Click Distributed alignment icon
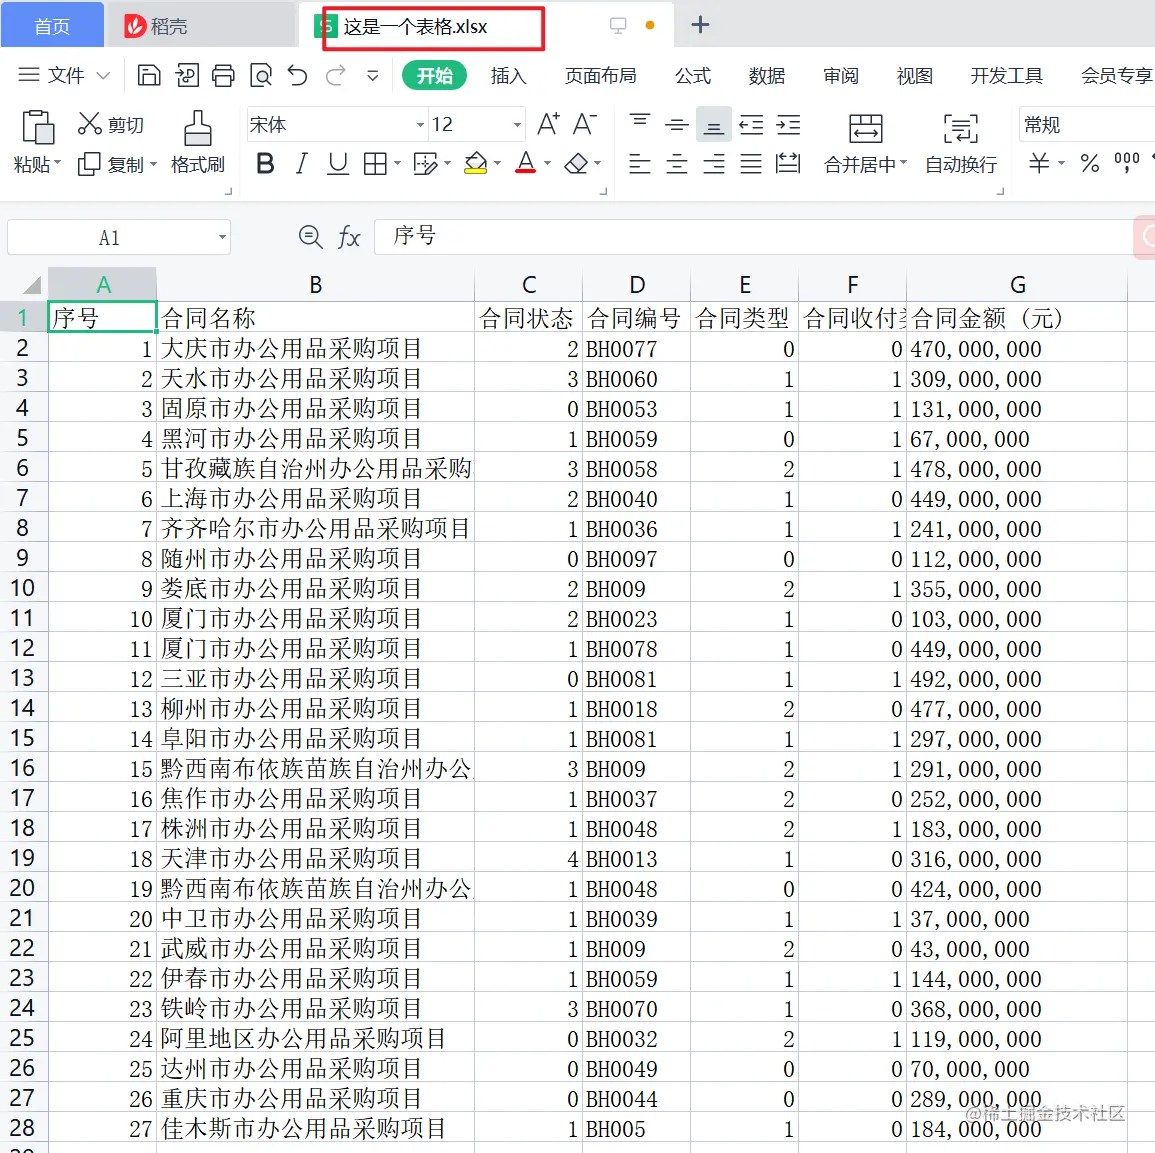The height and width of the screenshot is (1153, 1155). pos(788,164)
